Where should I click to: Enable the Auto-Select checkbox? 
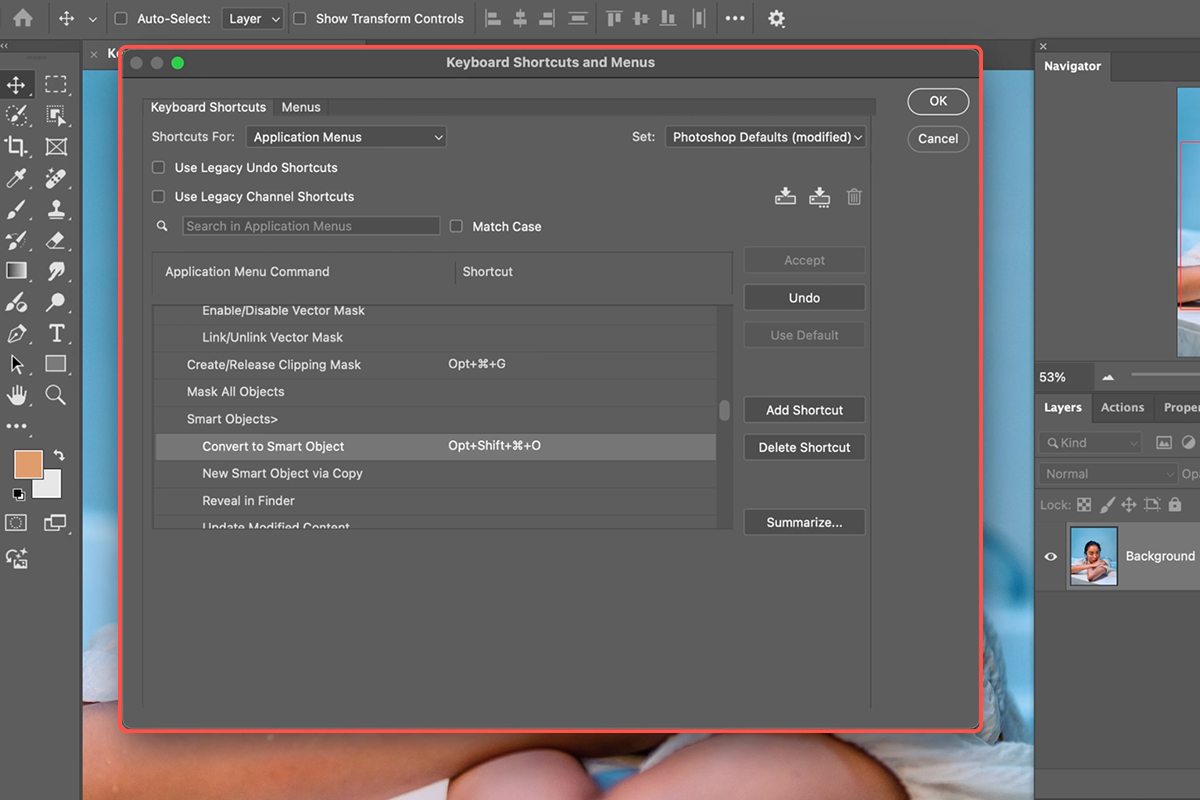[121, 18]
